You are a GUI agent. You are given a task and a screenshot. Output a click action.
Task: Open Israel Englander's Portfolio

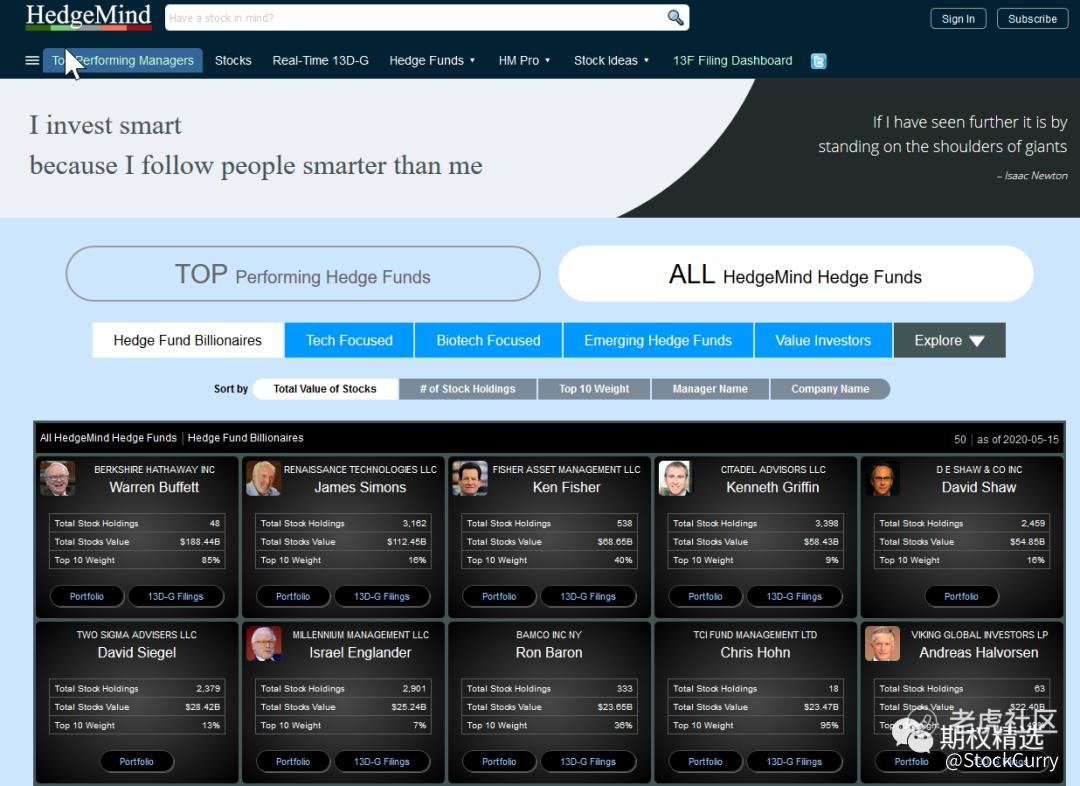[293, 762]
